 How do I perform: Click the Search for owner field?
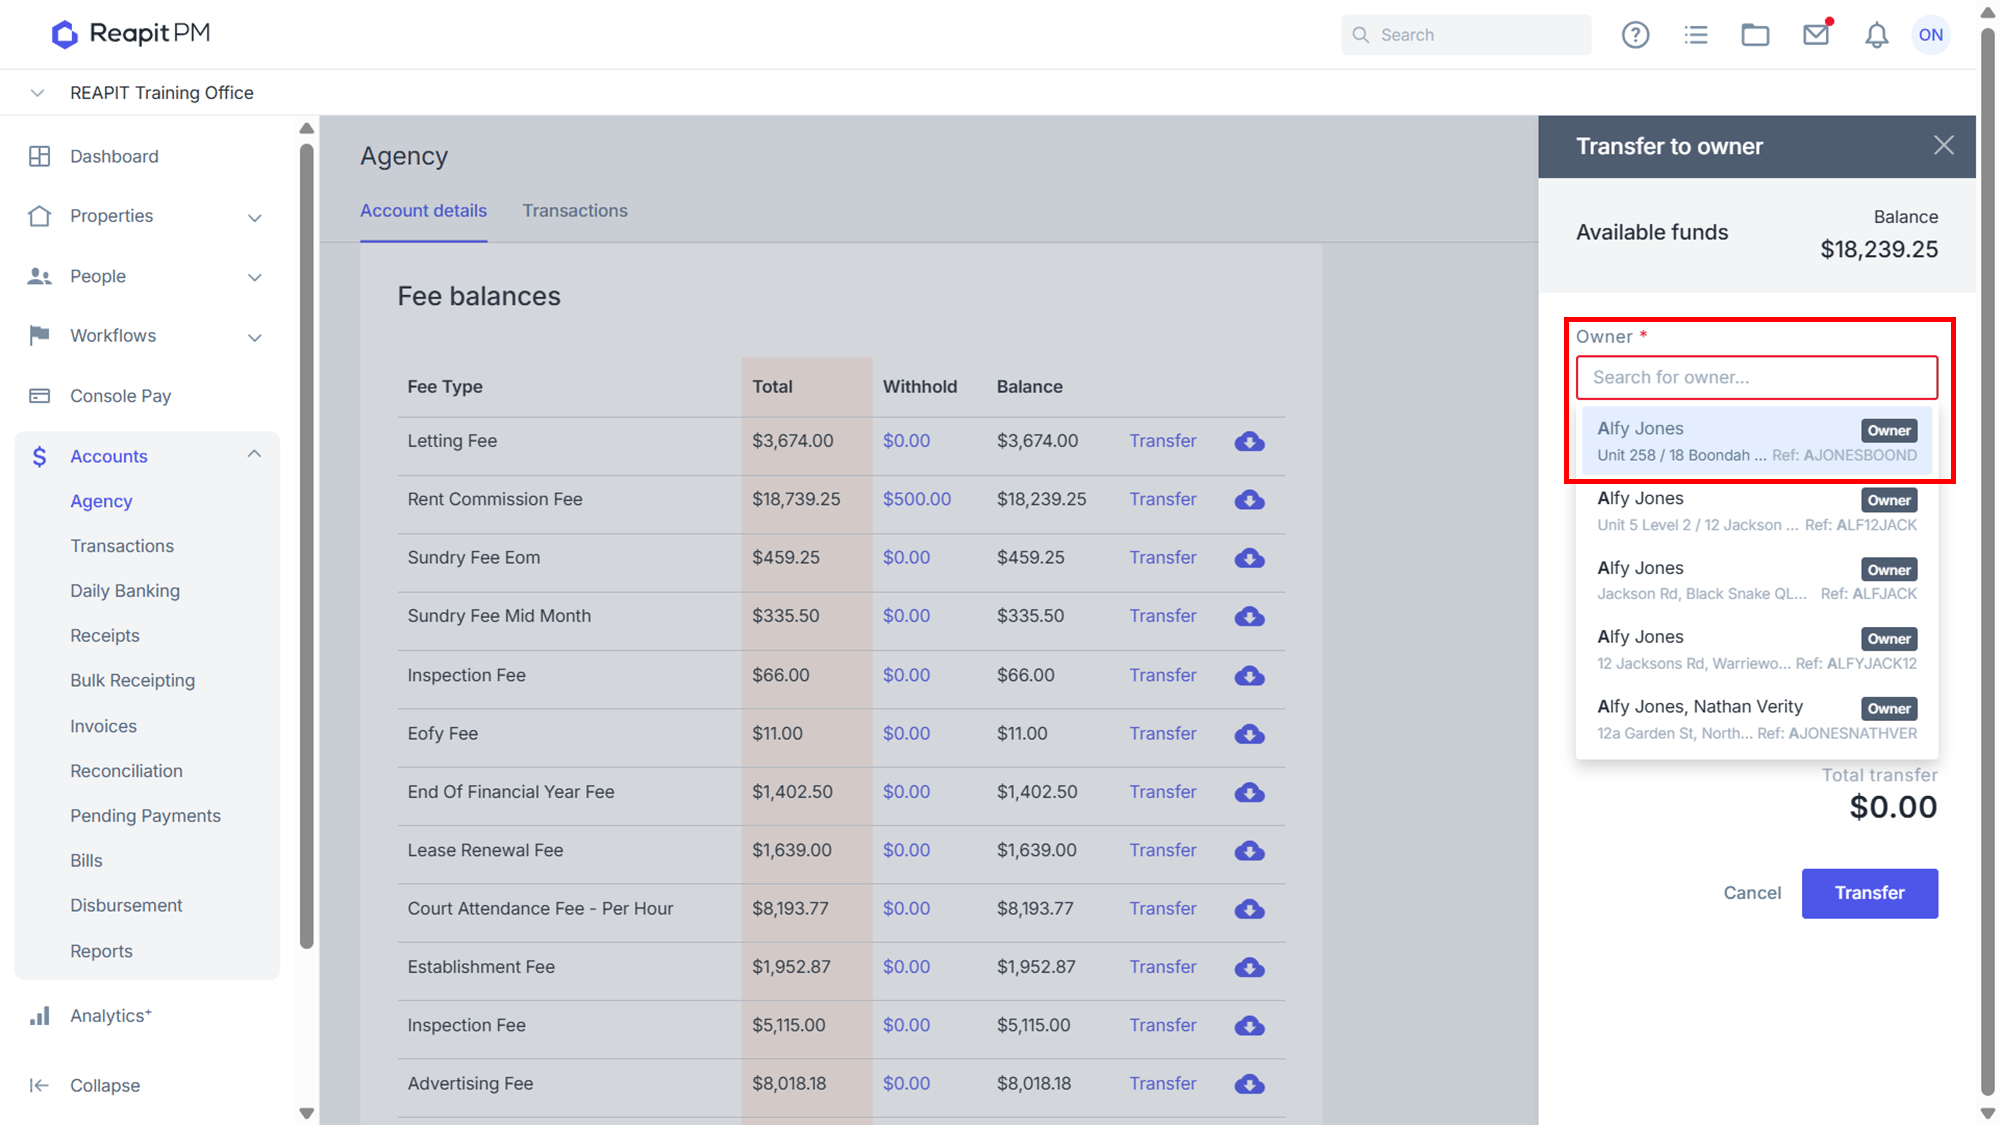click(1756, 378)
